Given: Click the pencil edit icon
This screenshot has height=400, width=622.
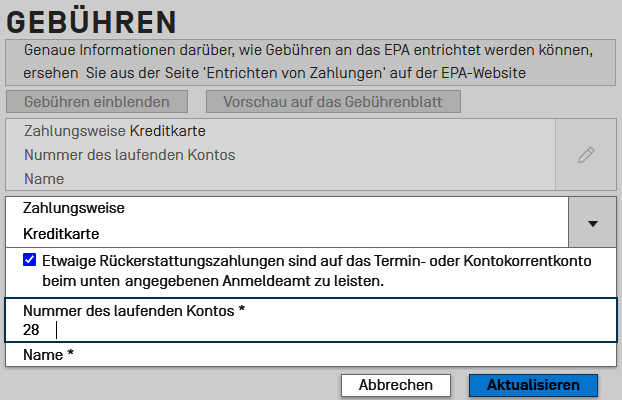Looking at the screenshot, I should [x=586, y=155].
